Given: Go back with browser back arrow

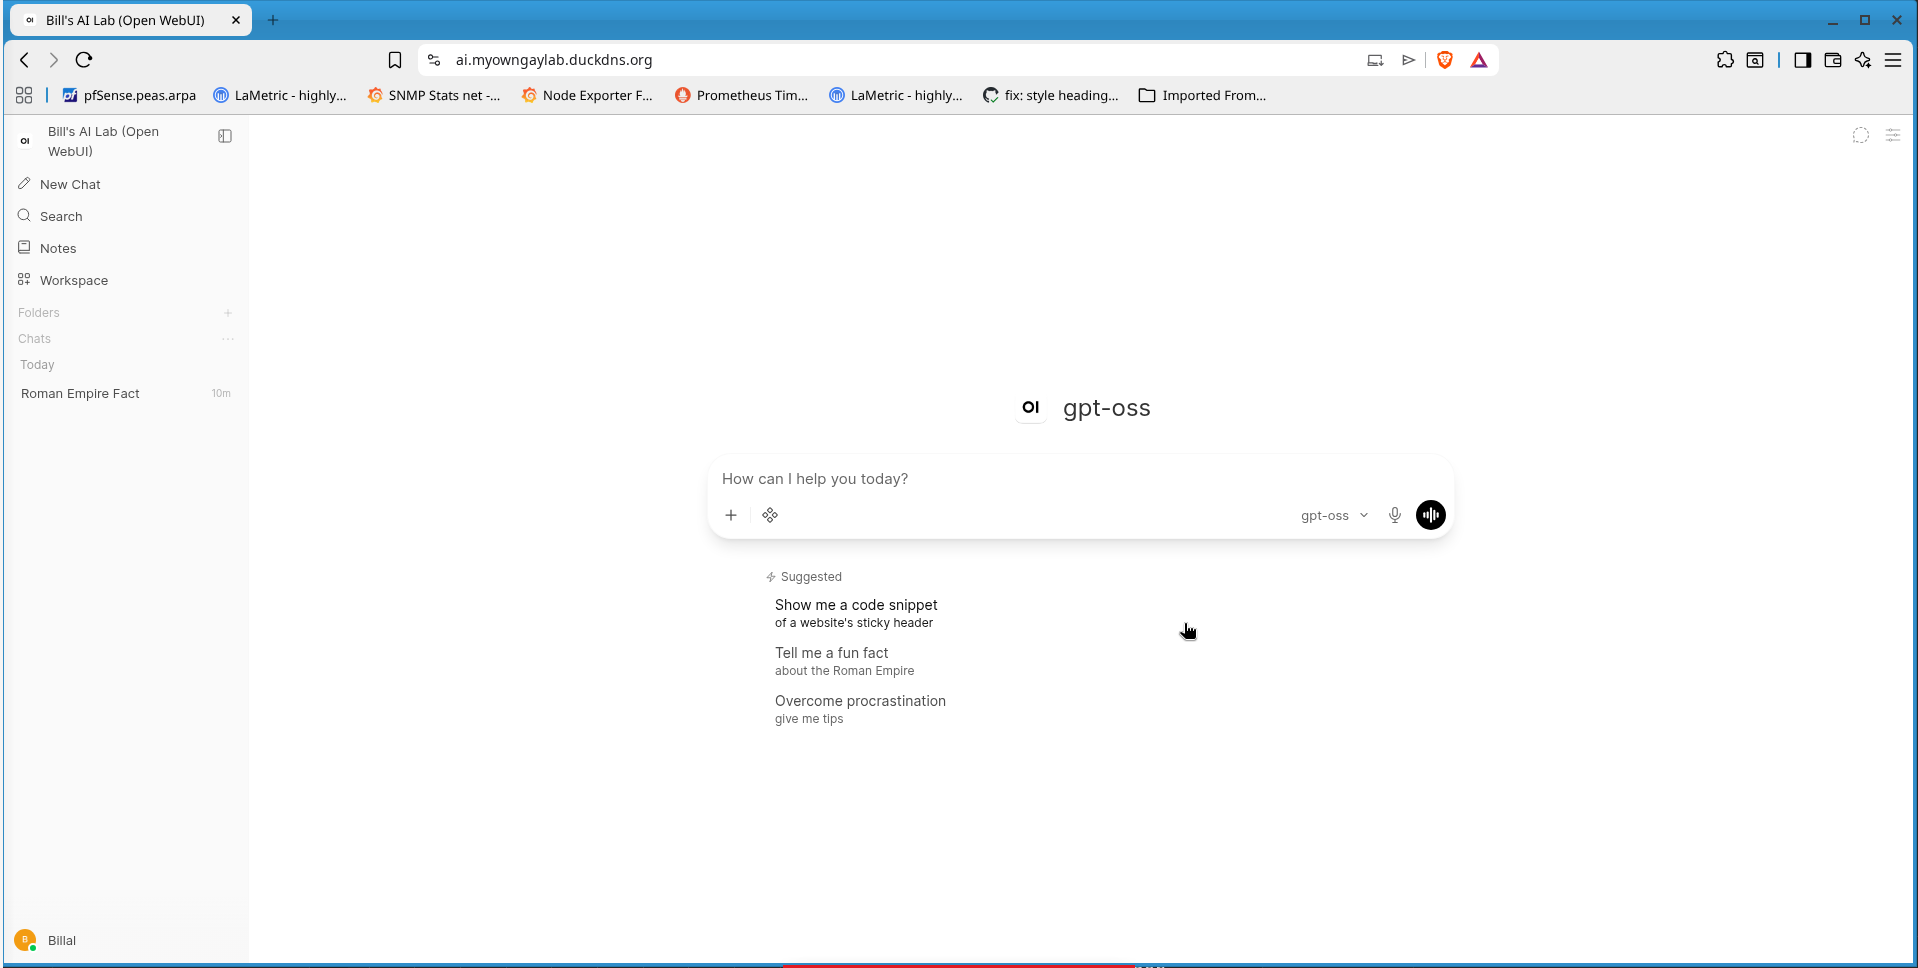Looking at the screenshot, I should point(25,60).
